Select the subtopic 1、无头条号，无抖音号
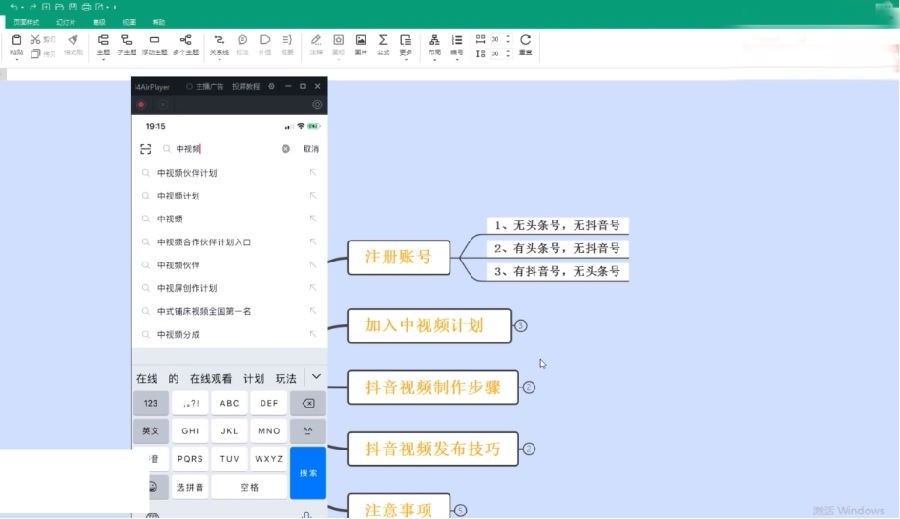This screenshot has height=519, width=900. click(x=557, y=225)
